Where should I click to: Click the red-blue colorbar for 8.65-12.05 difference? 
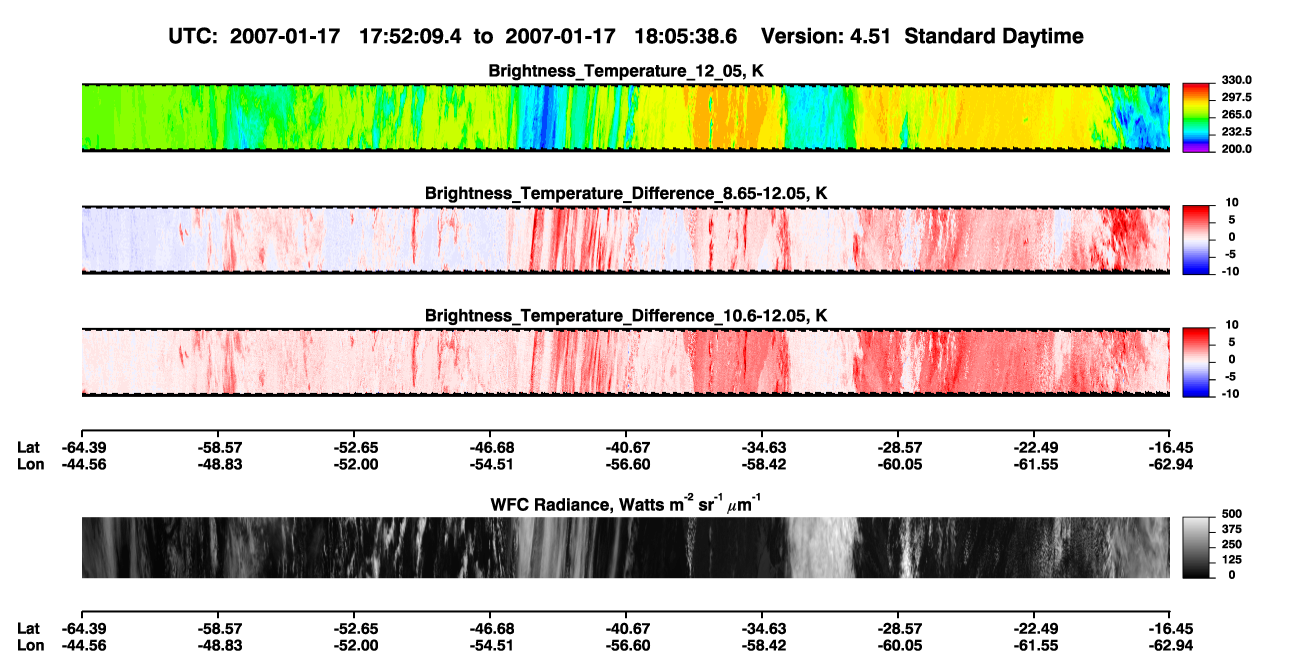[1197, 239]
